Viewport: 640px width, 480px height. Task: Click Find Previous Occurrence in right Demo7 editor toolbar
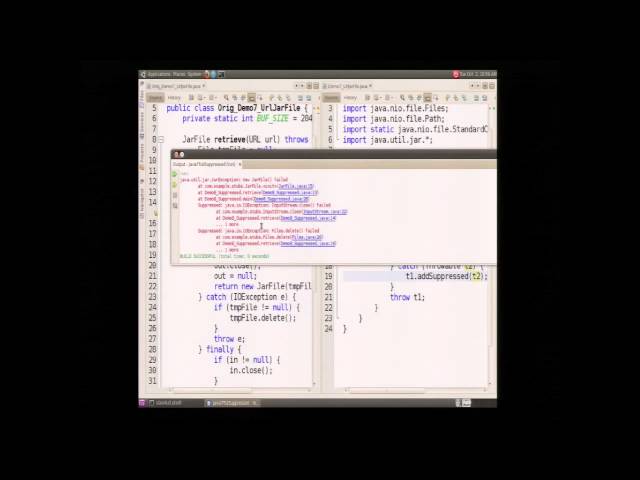[411, 98]
